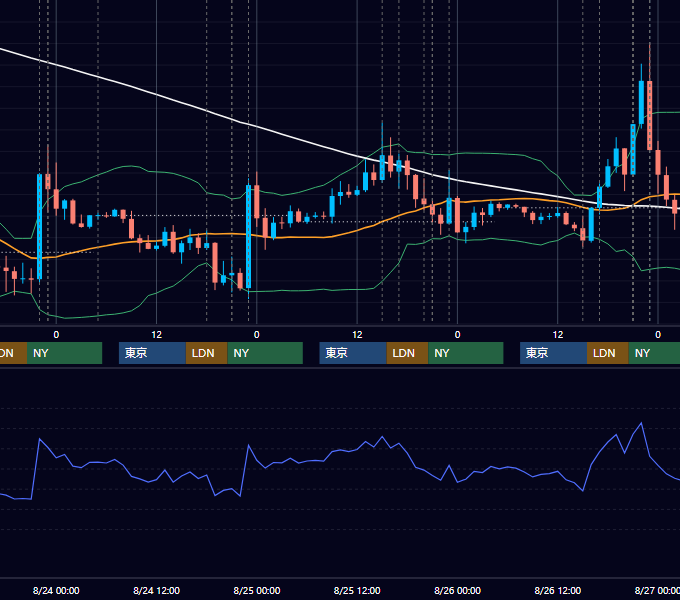Viewport: 680px width, 600px height.
Task: Select the 東京 session block on 8/24
Action: point(152,353)
